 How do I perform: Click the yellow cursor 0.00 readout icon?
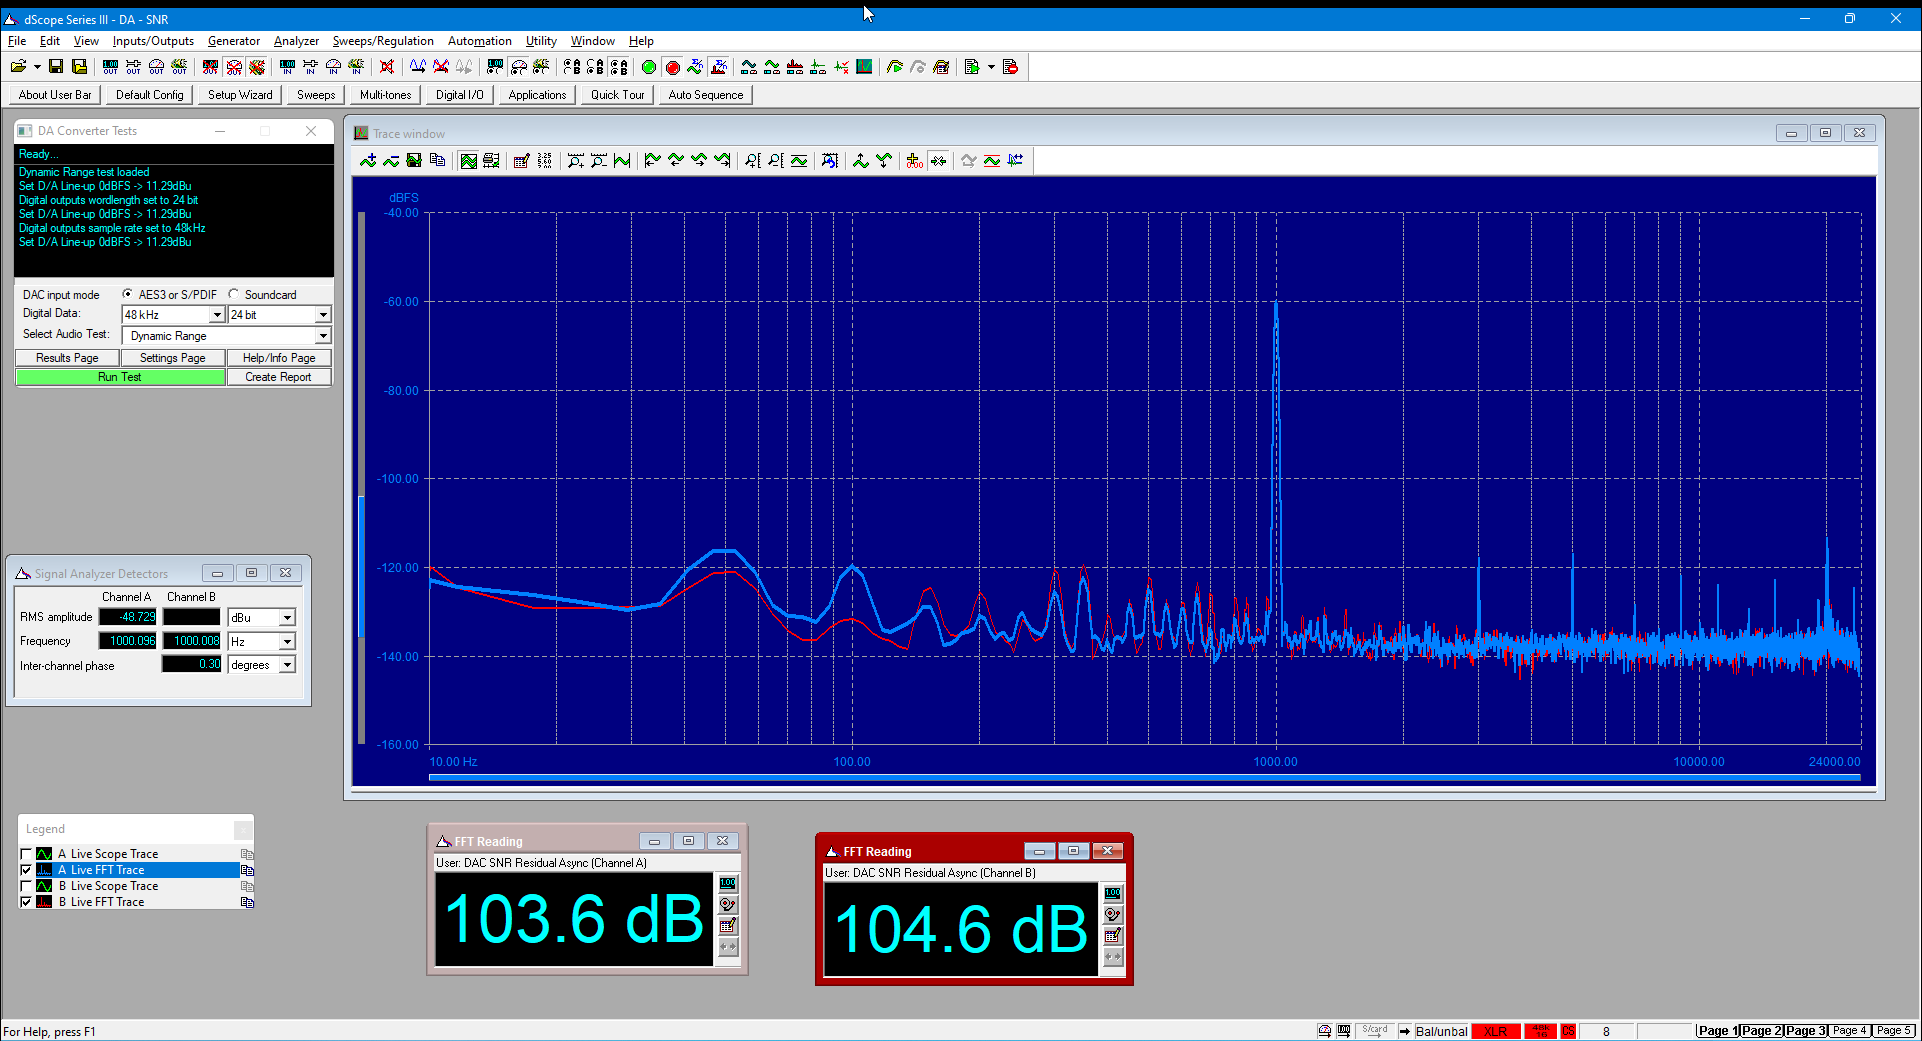point(914,161)
